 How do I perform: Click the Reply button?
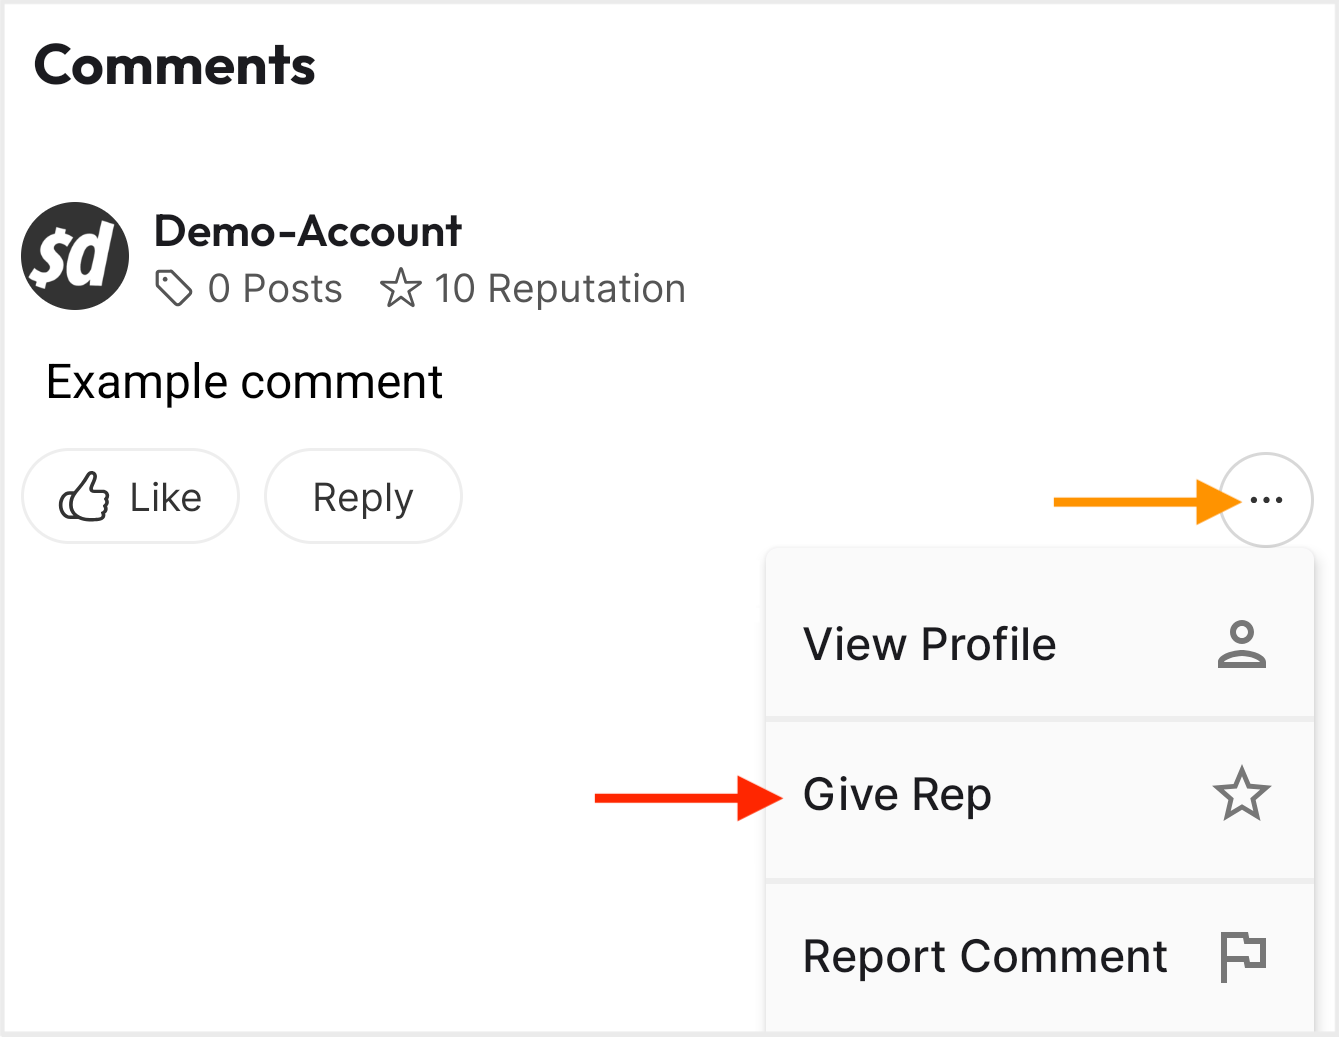coord(363,497)
